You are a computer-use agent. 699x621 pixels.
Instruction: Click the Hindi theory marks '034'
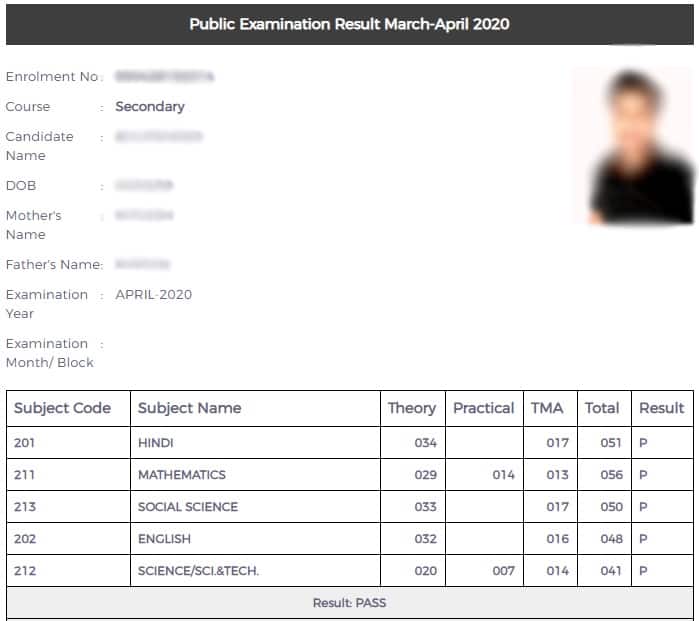pos(425,443)
